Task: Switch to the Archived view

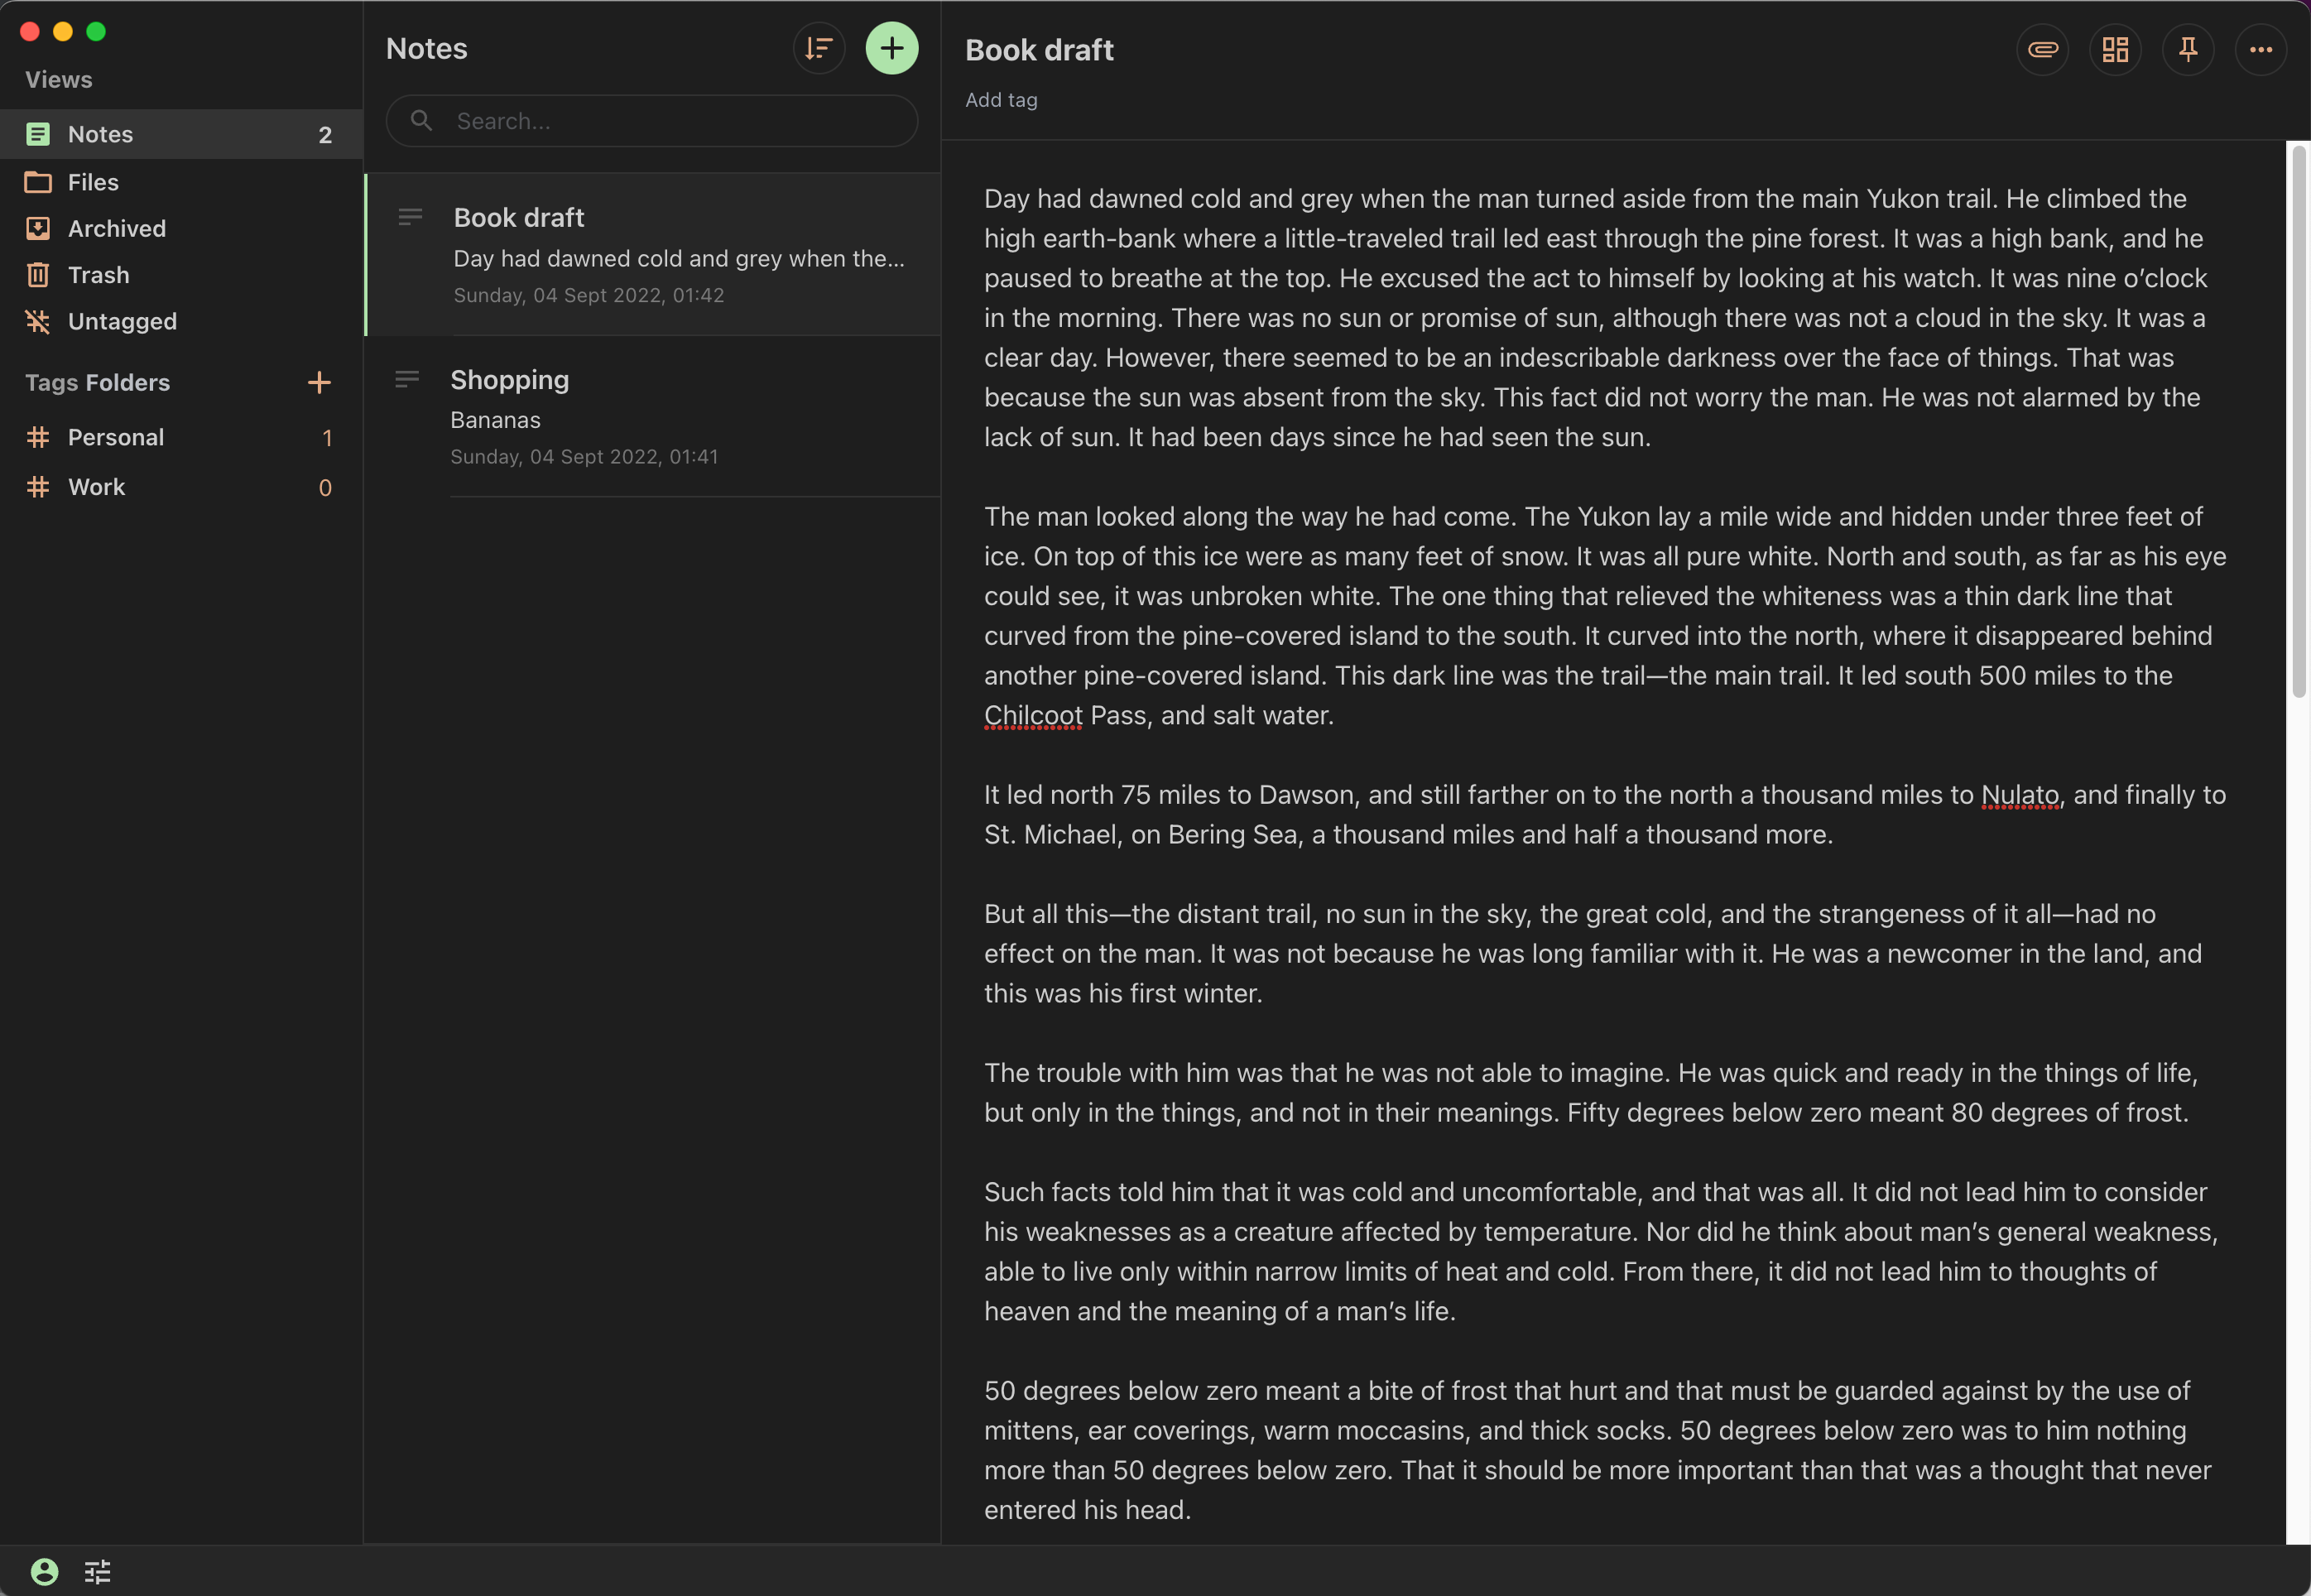Action: 116,228
